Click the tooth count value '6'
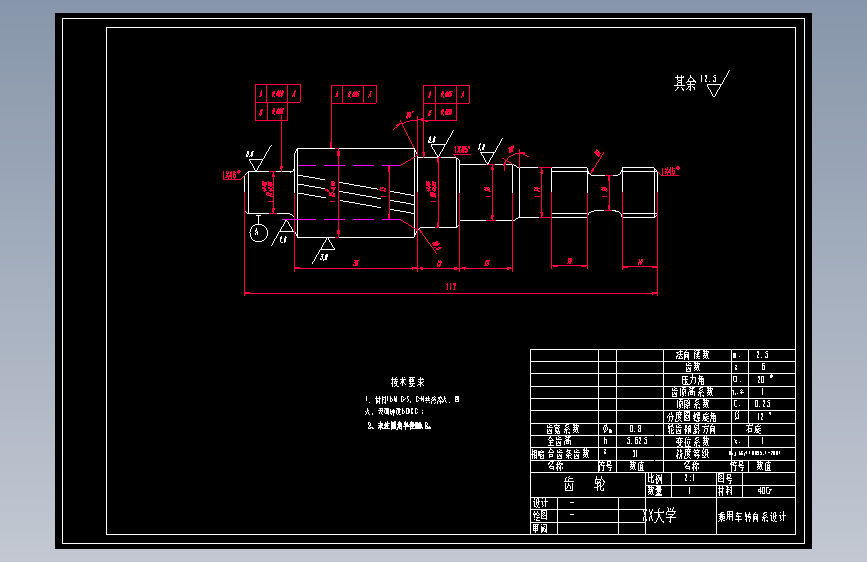Image resolution: width=867 pixels, height=562 pixels. click(x=763, y=367)
